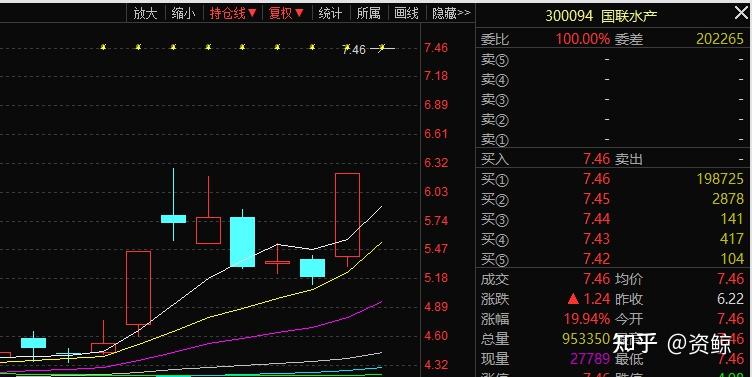Click the large cyan candlestick below 5.74
Image resolution: width=752 pixels, height=377 pixels.
tap(242, 242)
